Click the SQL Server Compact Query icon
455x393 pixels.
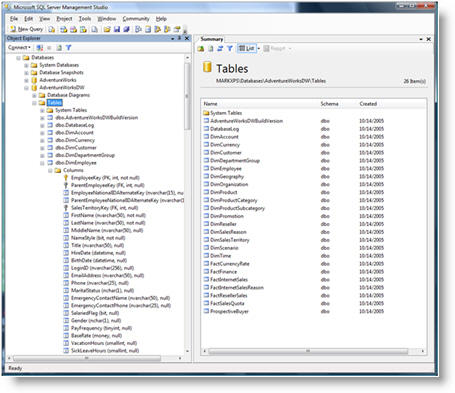95,29
